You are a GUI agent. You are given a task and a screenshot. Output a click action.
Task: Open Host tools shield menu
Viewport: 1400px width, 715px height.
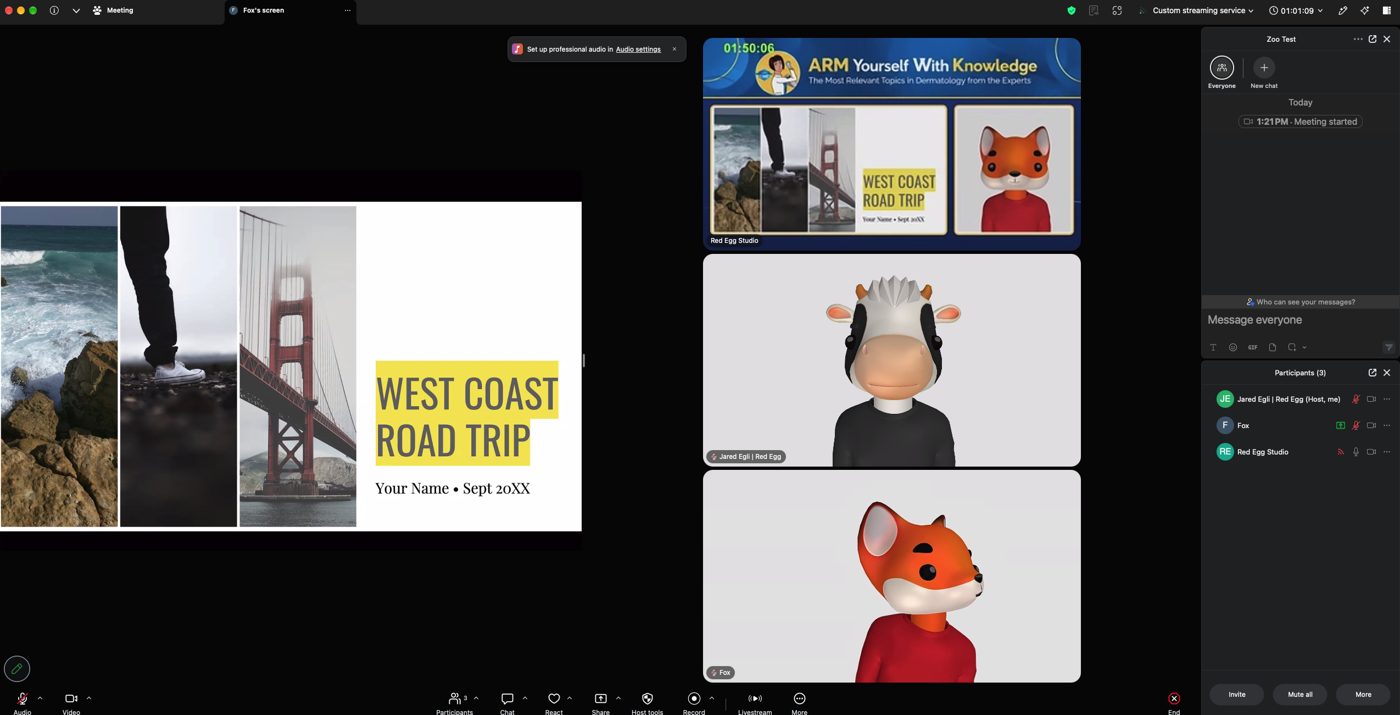(x=647, y=702)
